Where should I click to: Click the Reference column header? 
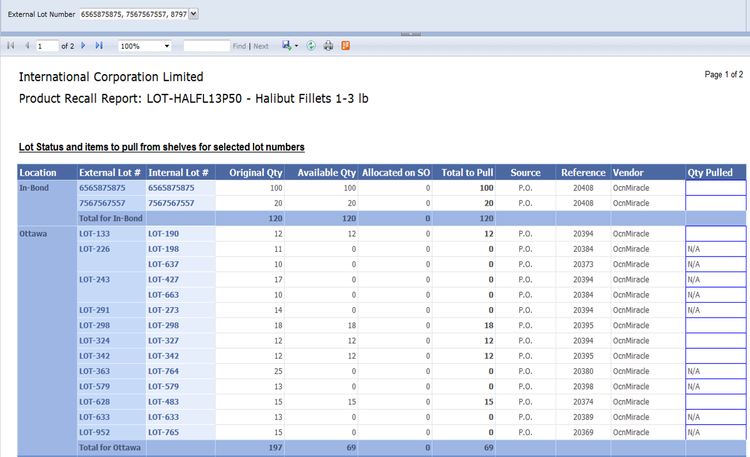(583, 173)
